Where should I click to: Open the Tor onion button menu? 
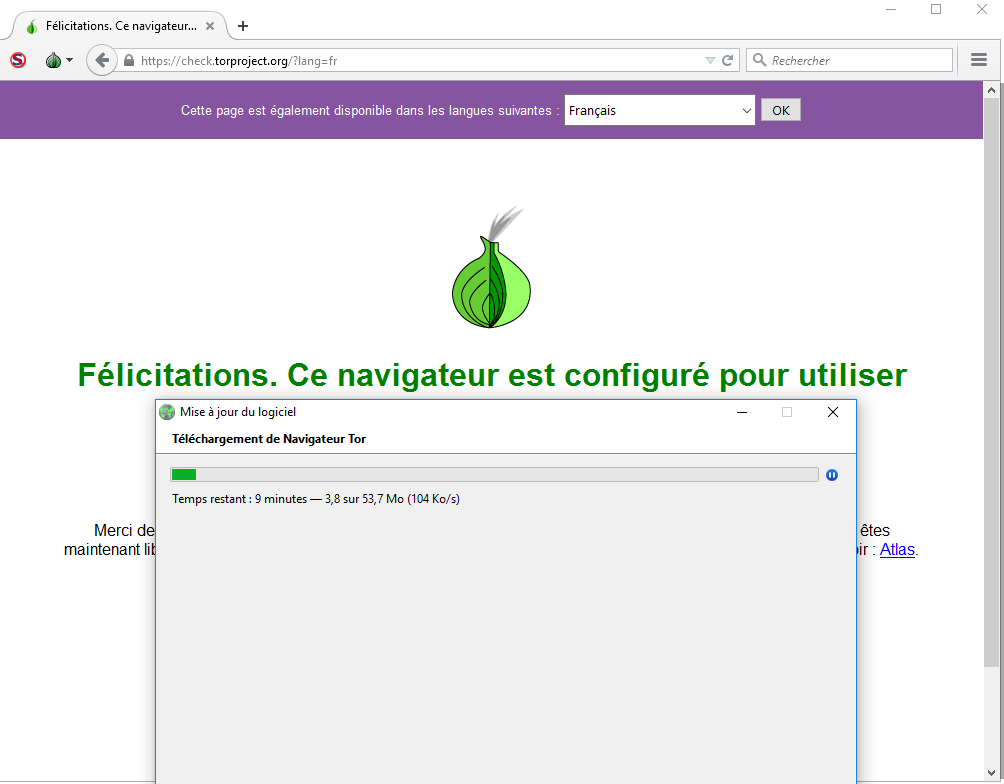[59, 60]
